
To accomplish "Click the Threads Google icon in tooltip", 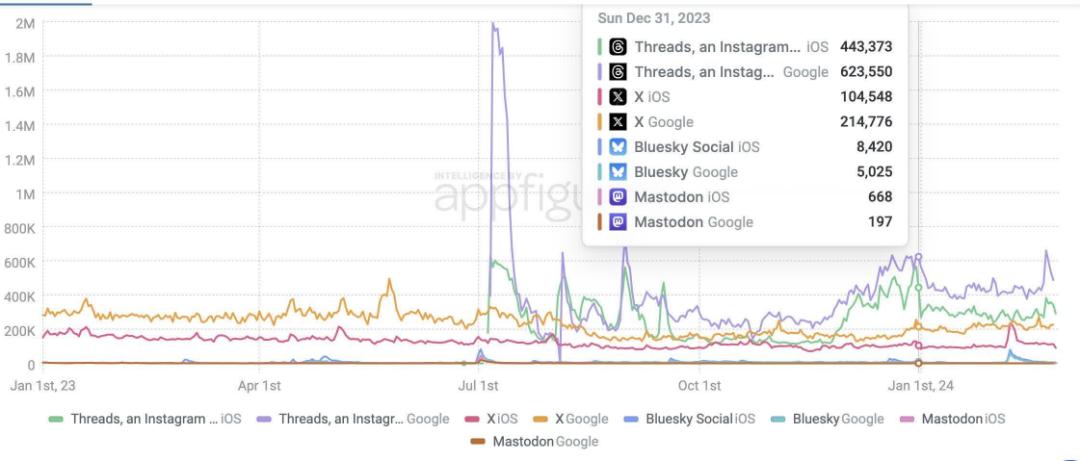I will 619,72.
